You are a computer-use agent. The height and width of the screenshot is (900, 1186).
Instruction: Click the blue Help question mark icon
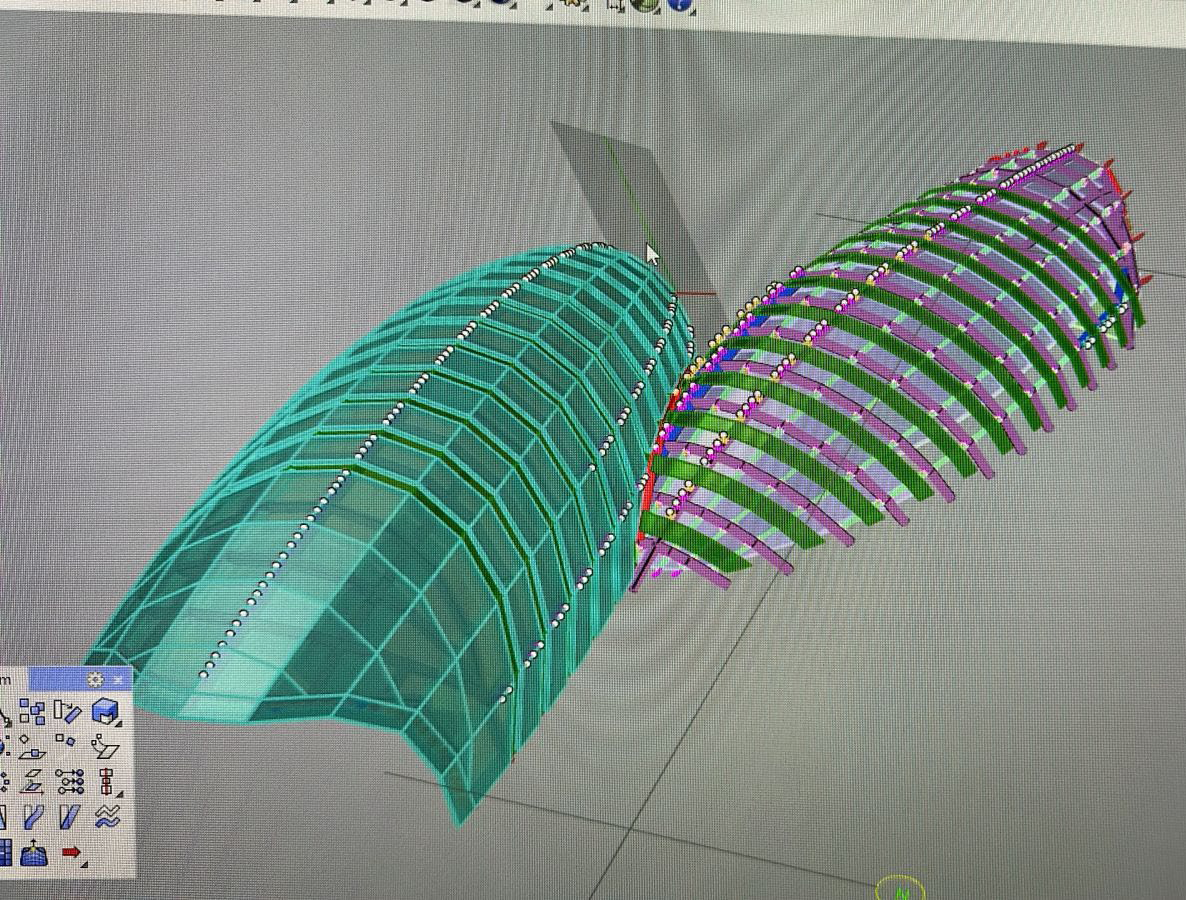point(681,4)
